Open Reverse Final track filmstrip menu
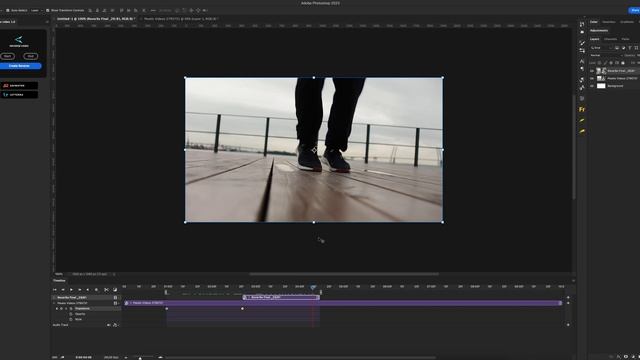This screenshot has width=640, height=360. (x=116, y=298)
